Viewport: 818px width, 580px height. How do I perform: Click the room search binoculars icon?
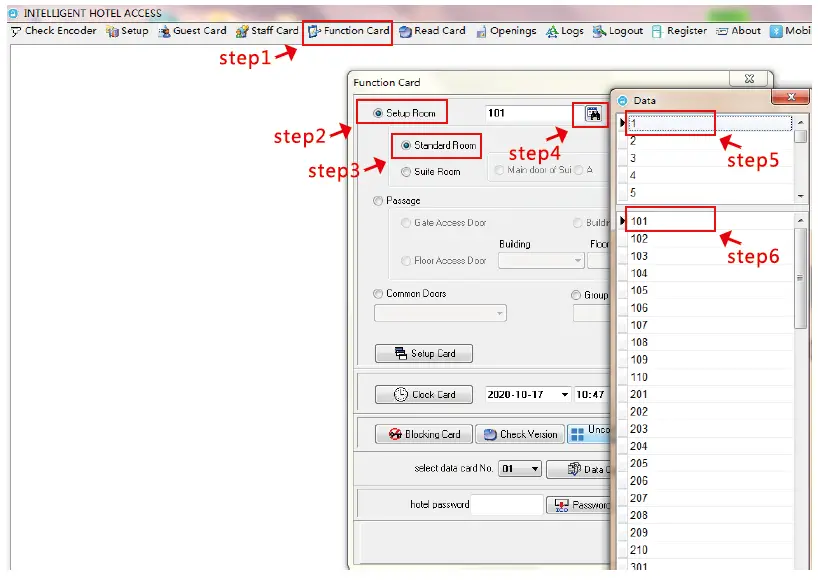(593, 114)
